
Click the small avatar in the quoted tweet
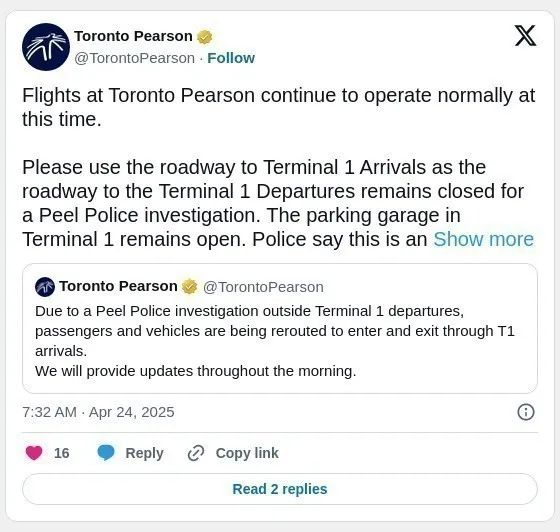click(x=45, y=287)
